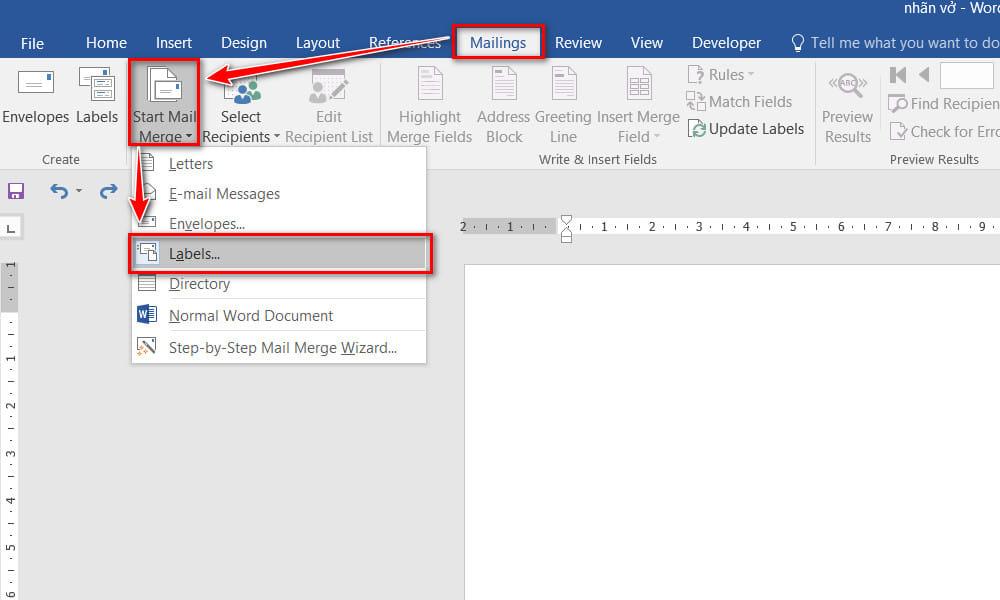Choose Letters from the merge menu

(x=279, y=164)
